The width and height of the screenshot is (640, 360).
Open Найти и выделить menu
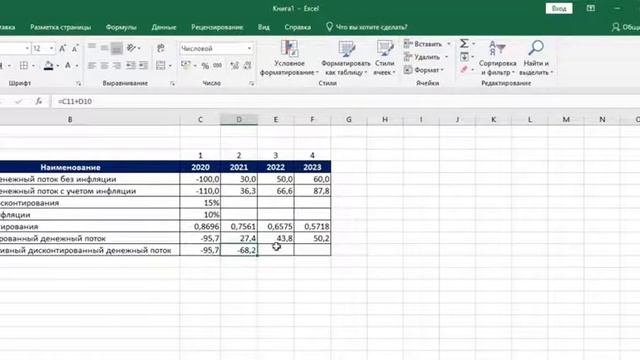536,58
